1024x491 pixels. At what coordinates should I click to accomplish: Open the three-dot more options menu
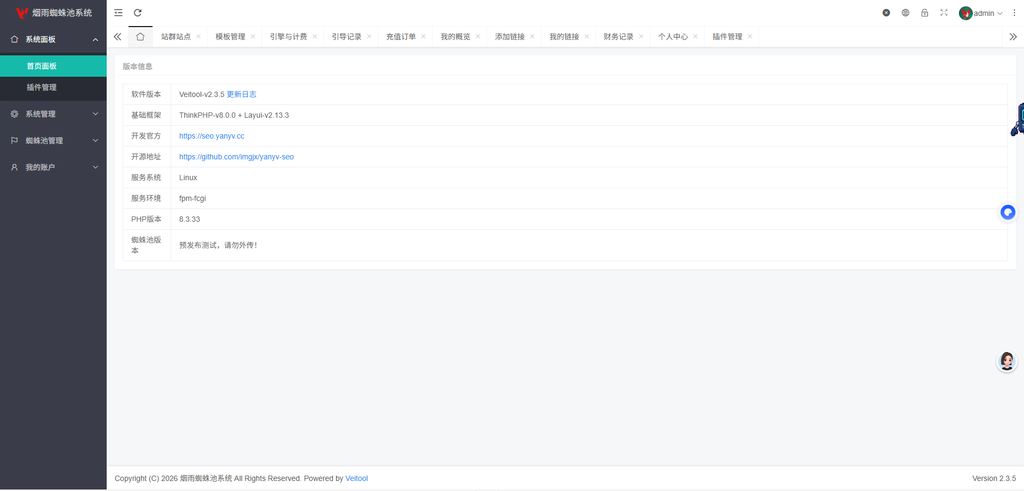point(1014,12)
